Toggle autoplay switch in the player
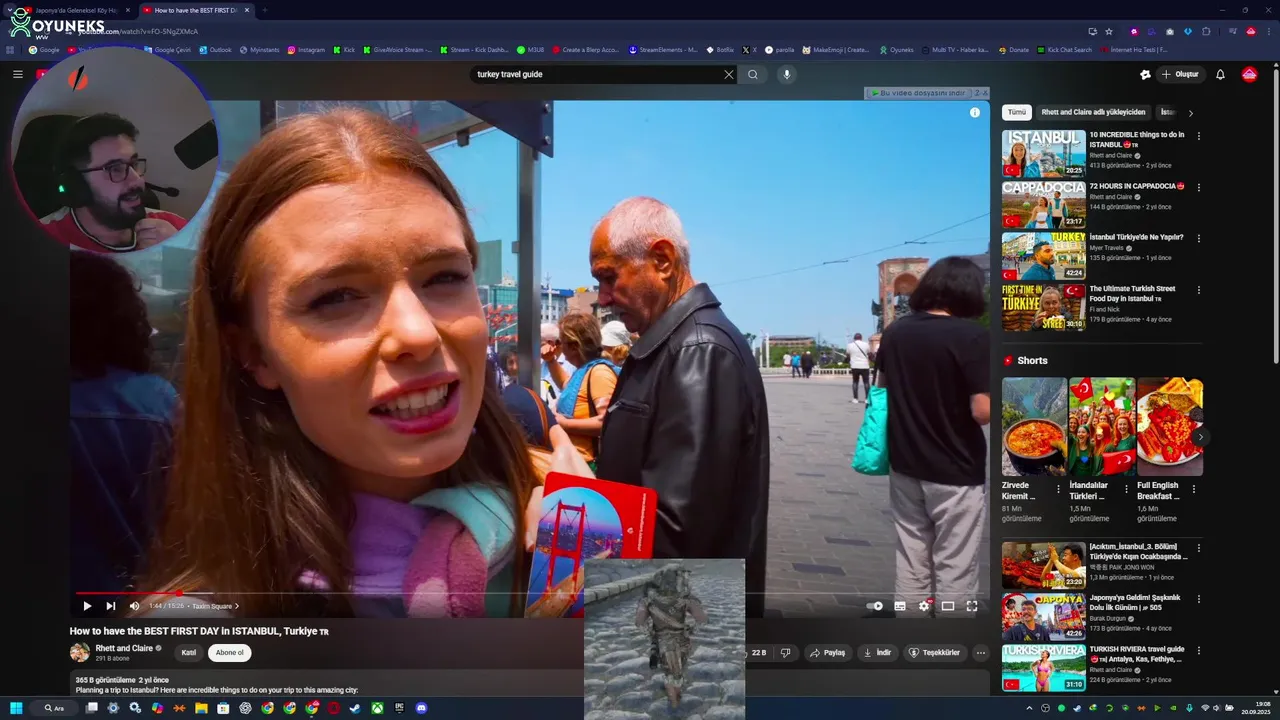This screenshot has height=720, width=1280. tap(876, 606)
